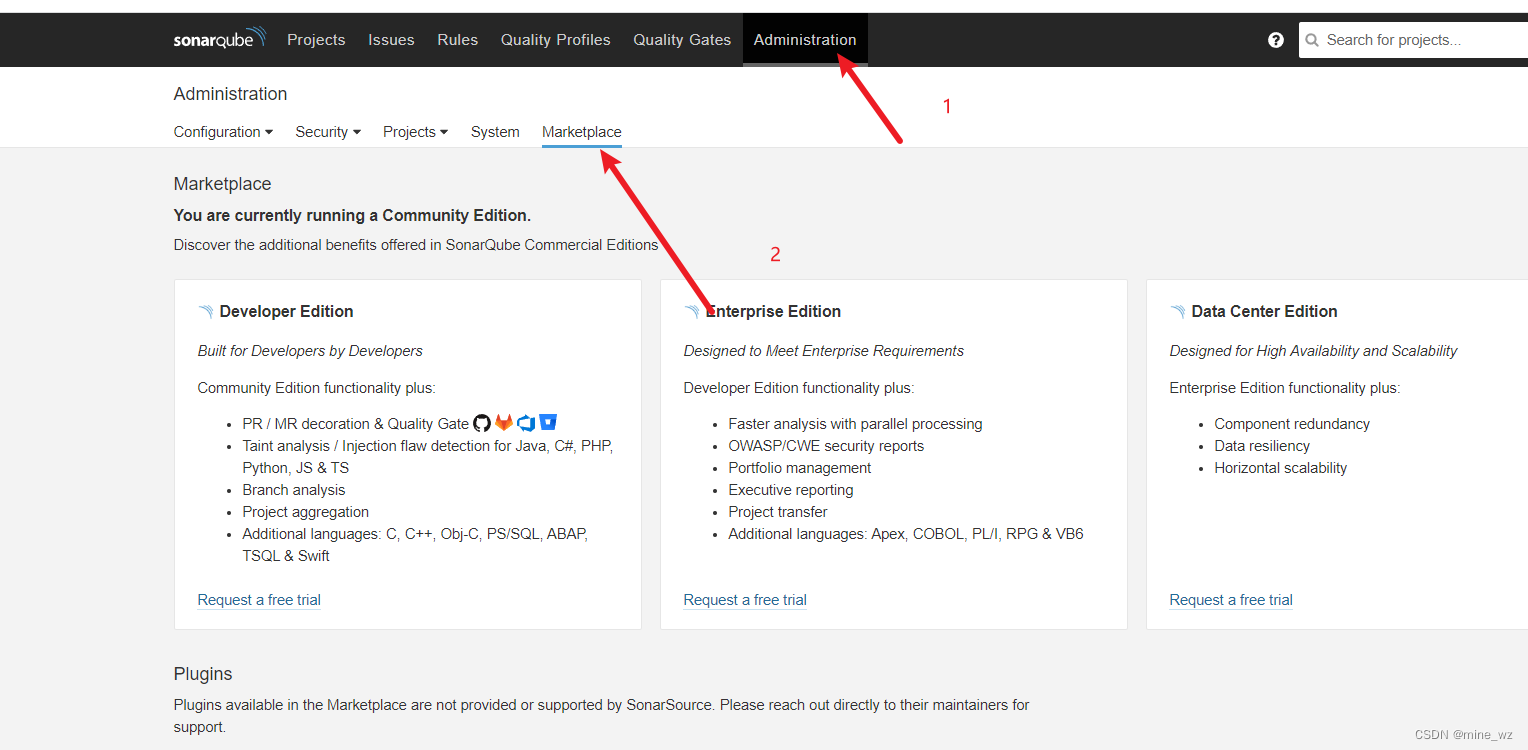Select the Marketplace tab
The image size is (1528, 750).
pos(582,132)
